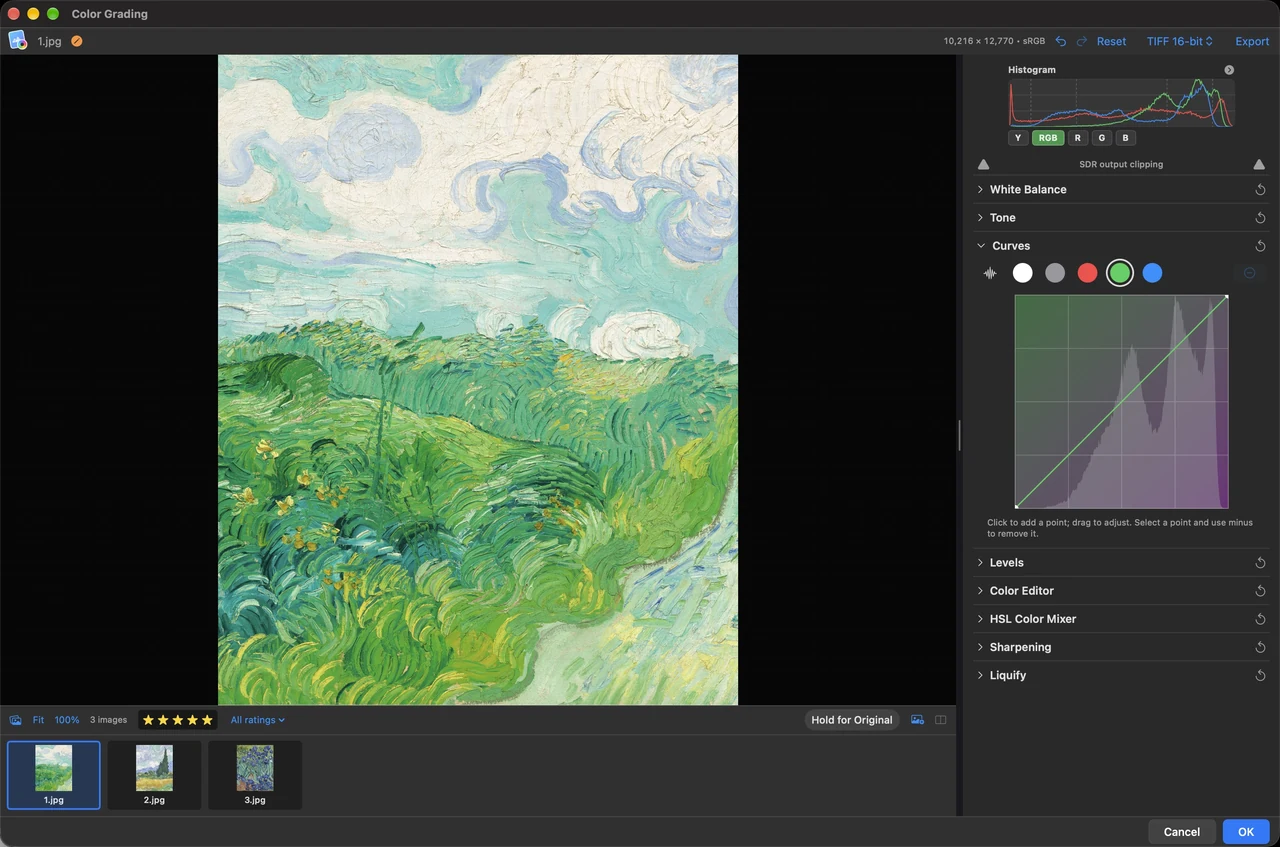Click the Reset button in the toolbar

[1111, 41]
